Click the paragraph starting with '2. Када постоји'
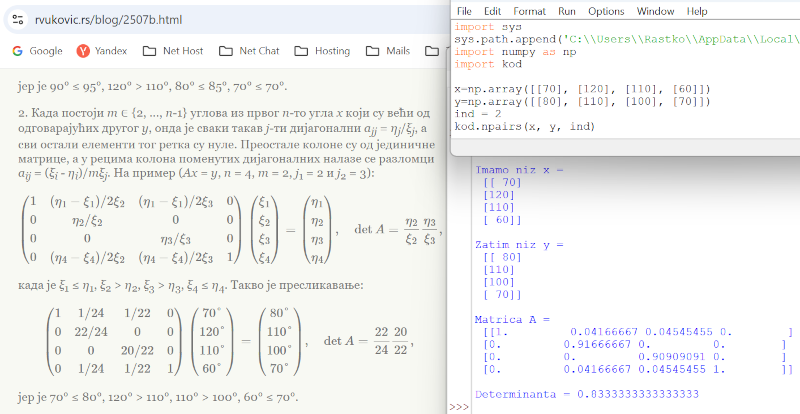 pyautogui.click(x=226, y=141)
